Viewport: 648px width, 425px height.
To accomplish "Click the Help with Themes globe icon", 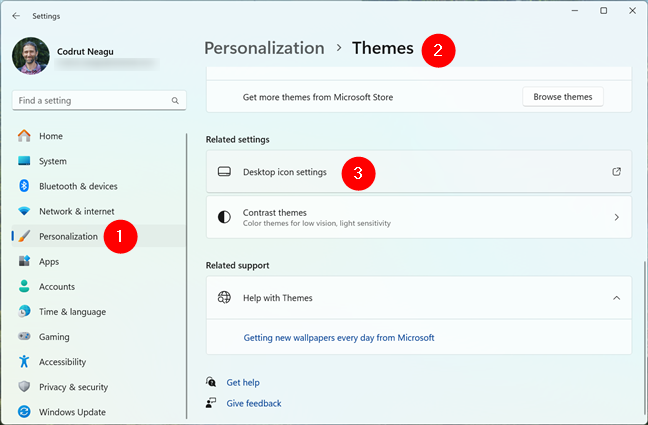I will click(224, 297).
